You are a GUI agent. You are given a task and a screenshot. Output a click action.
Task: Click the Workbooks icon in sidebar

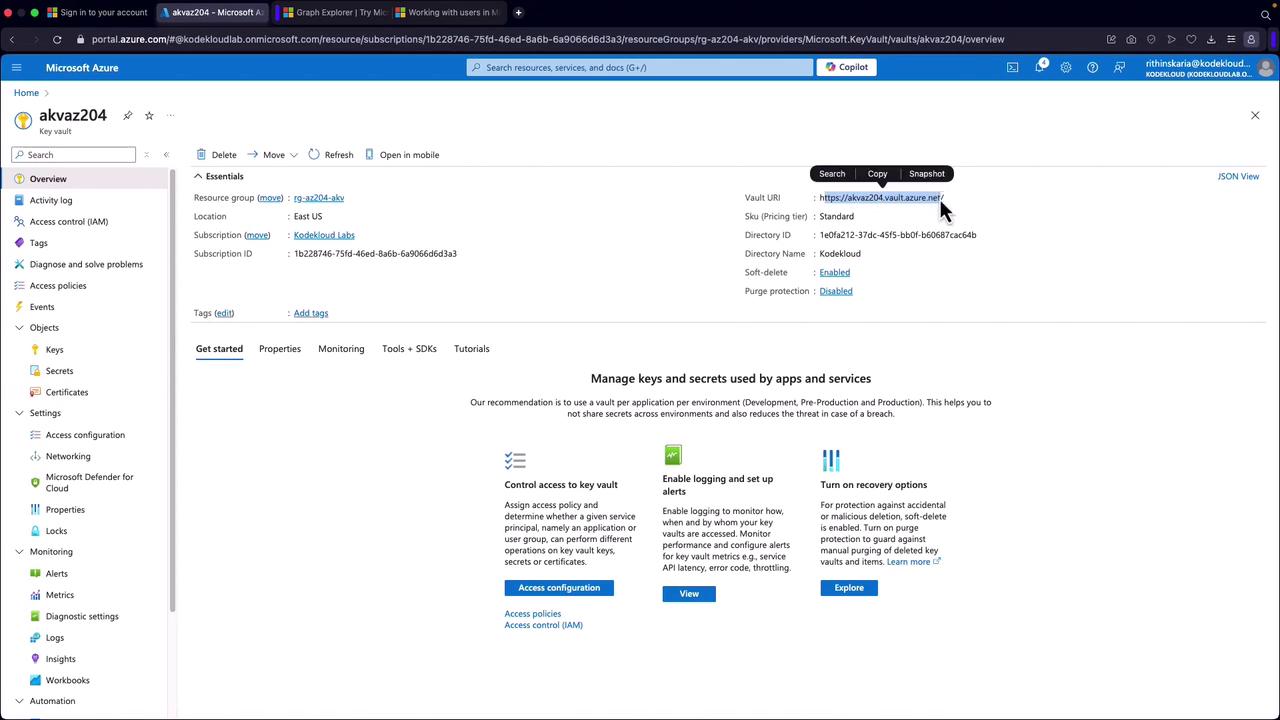pos(36,680)
